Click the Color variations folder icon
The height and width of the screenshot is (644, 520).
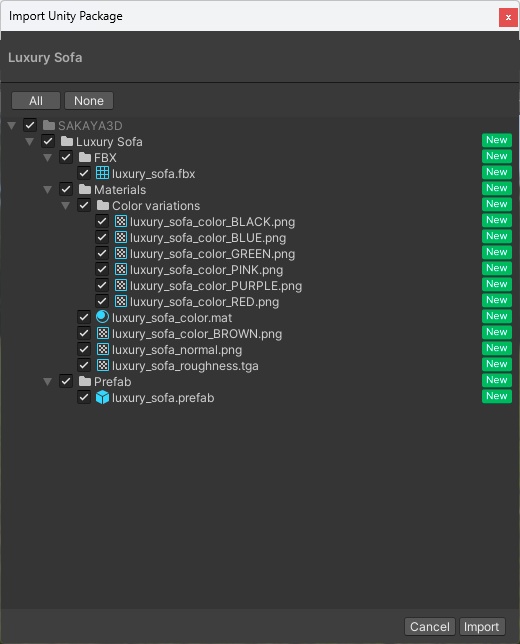(x=103, y=205)
